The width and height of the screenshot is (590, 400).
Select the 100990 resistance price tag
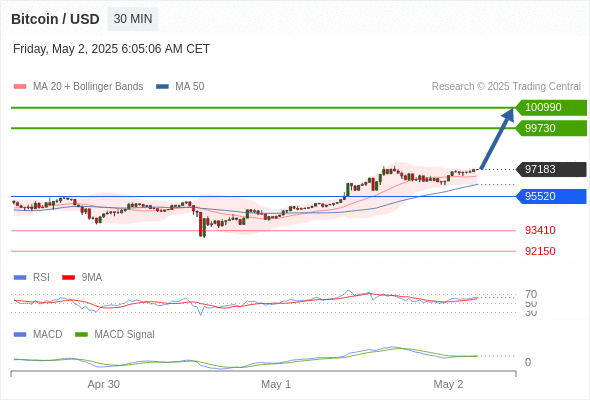coord(551,108)
